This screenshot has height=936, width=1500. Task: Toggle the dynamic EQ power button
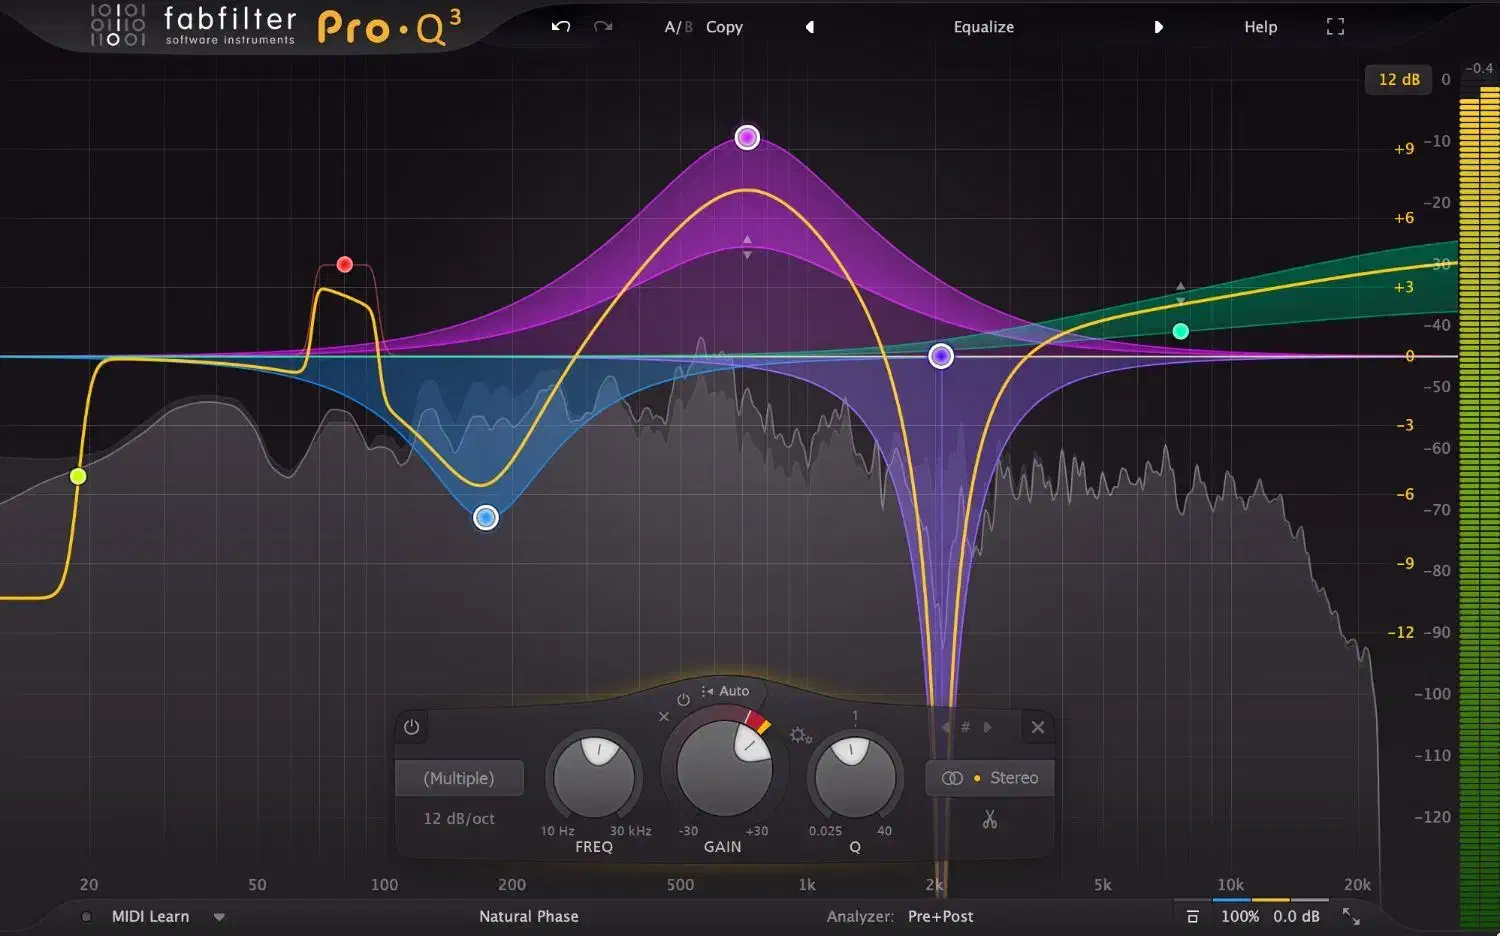[x=683, y=700]
